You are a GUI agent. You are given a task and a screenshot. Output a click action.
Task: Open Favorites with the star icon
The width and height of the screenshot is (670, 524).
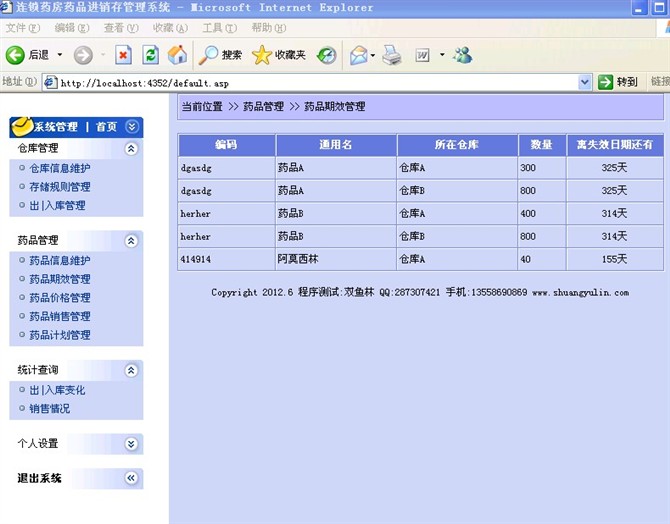[x=262, y=55]
